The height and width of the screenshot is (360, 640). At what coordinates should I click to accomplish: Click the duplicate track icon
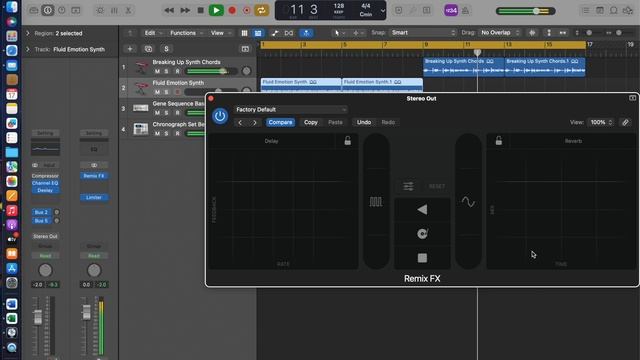click(x=148, y=49)
